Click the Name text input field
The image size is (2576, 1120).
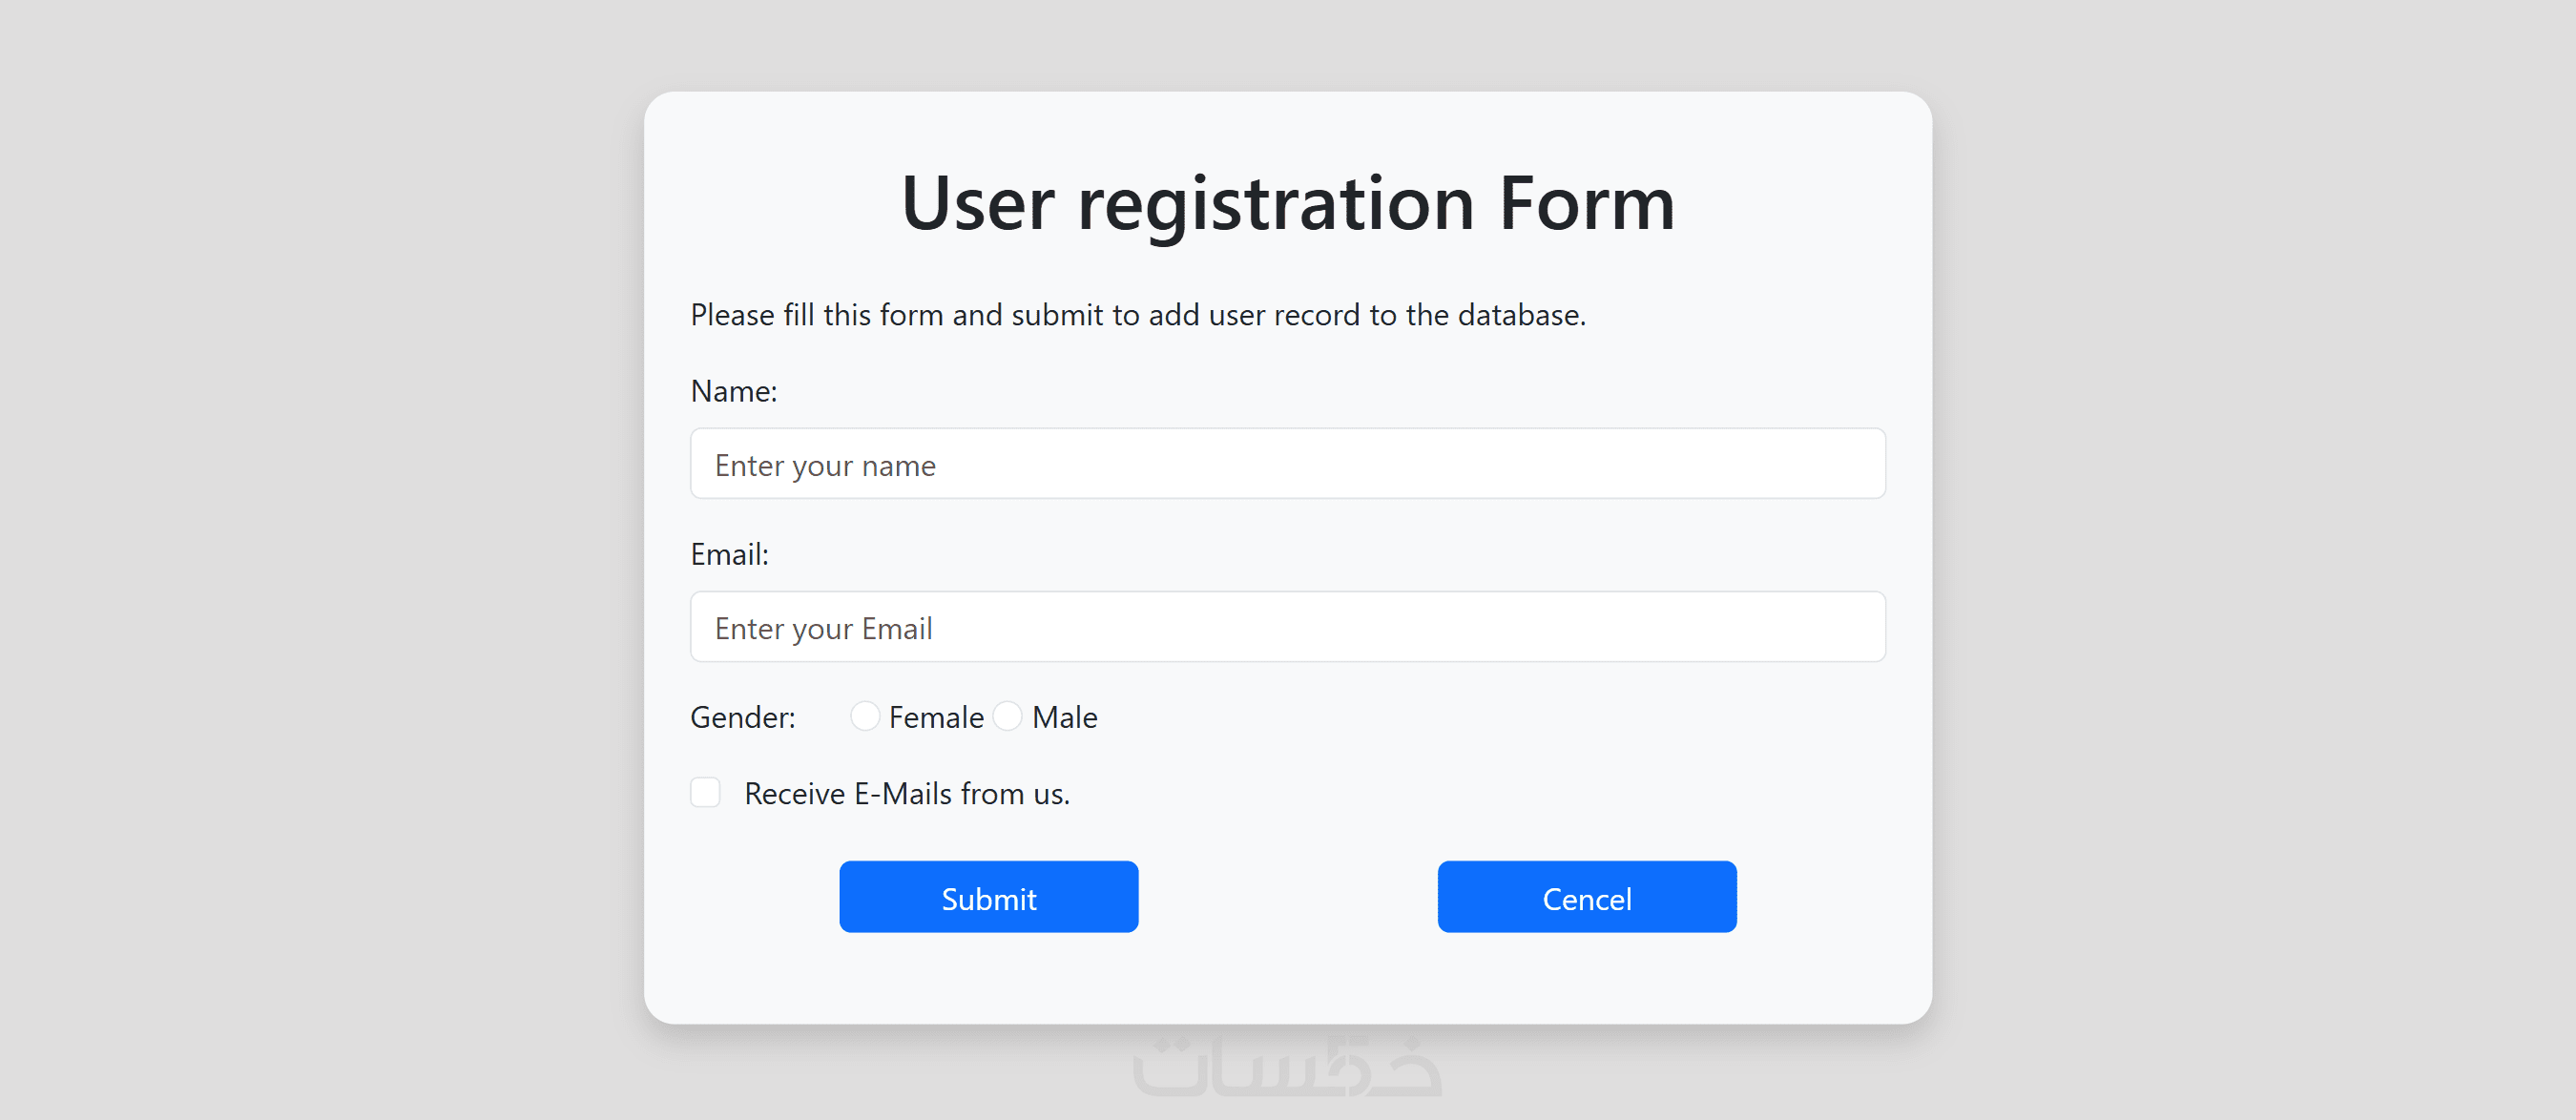[x=1287, y=464]
